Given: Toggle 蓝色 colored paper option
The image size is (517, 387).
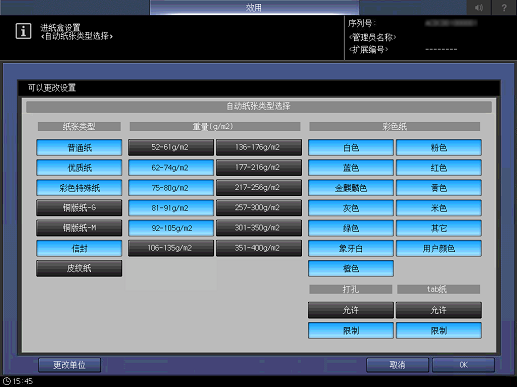Looking at the screenshot, I should (x=351, y=168).
